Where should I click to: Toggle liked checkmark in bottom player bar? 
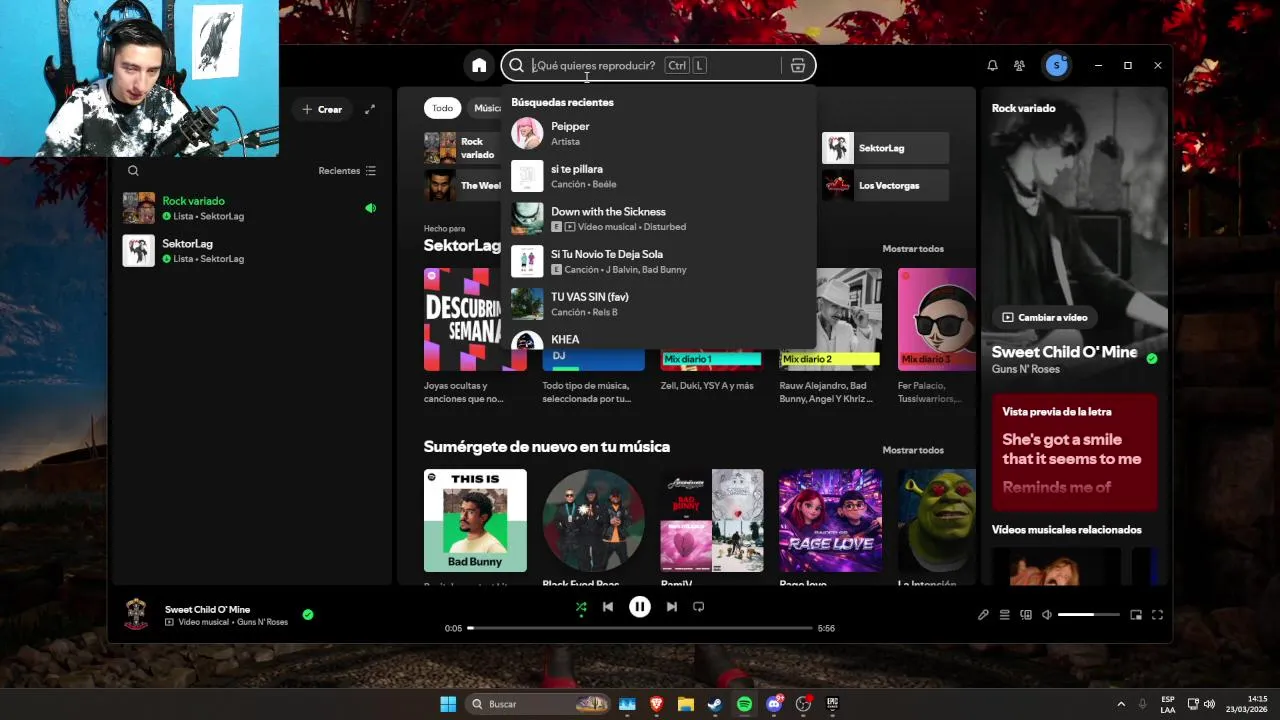[308, 614]
